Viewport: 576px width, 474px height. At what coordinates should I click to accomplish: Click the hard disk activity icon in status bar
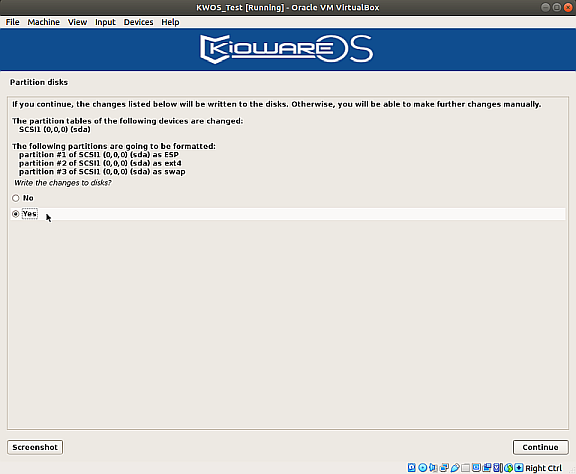click(411, 467)
